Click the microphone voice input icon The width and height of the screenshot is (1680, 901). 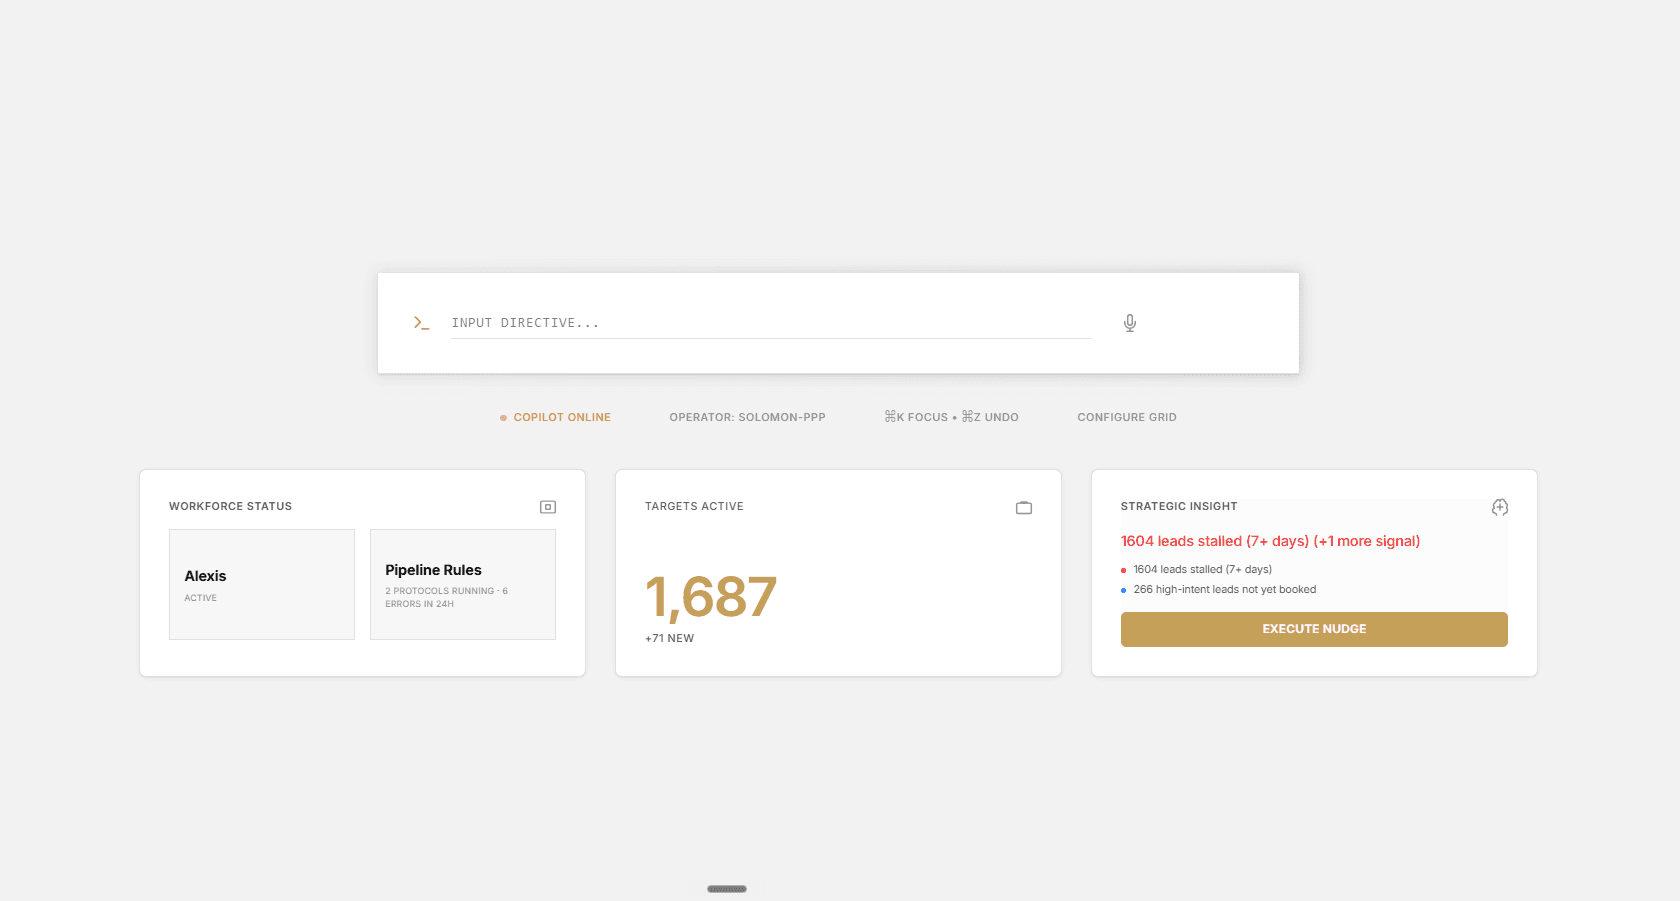tap(1129, 323)
